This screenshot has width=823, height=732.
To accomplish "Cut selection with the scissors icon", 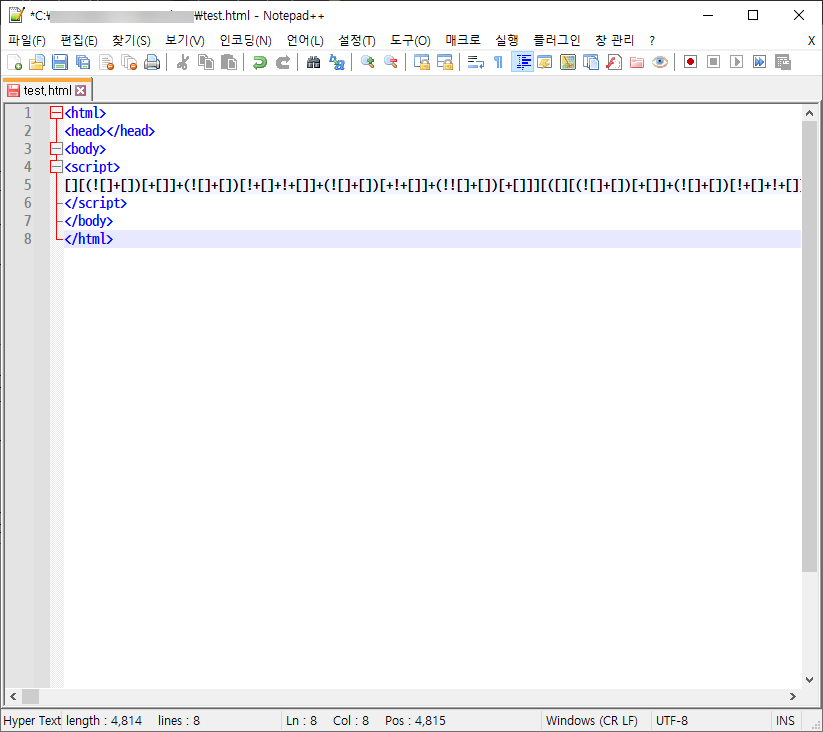I will point(183,62).
